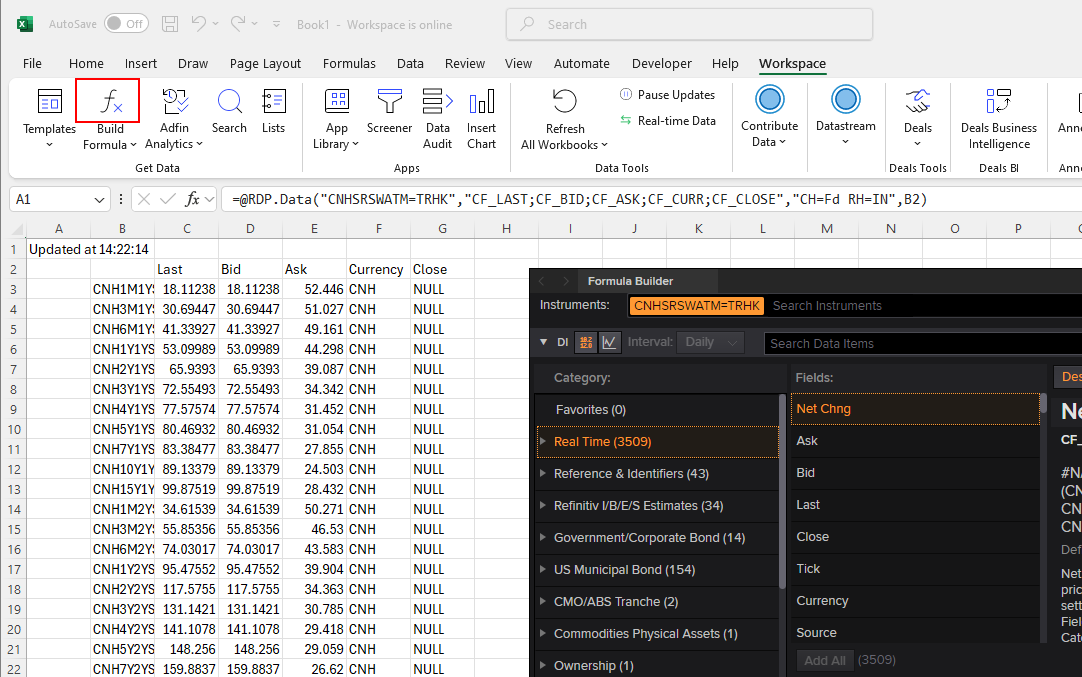The width and height of the screenshot is (1082, 677).
Task: Open the Page Layout tab
Action: pyautogui.click(x=265, y=63)
